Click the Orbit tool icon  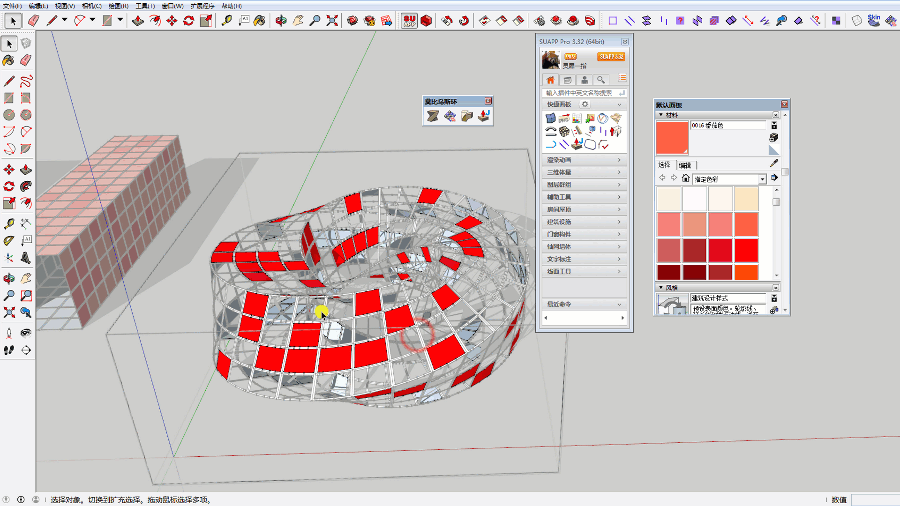pos(280,20)
